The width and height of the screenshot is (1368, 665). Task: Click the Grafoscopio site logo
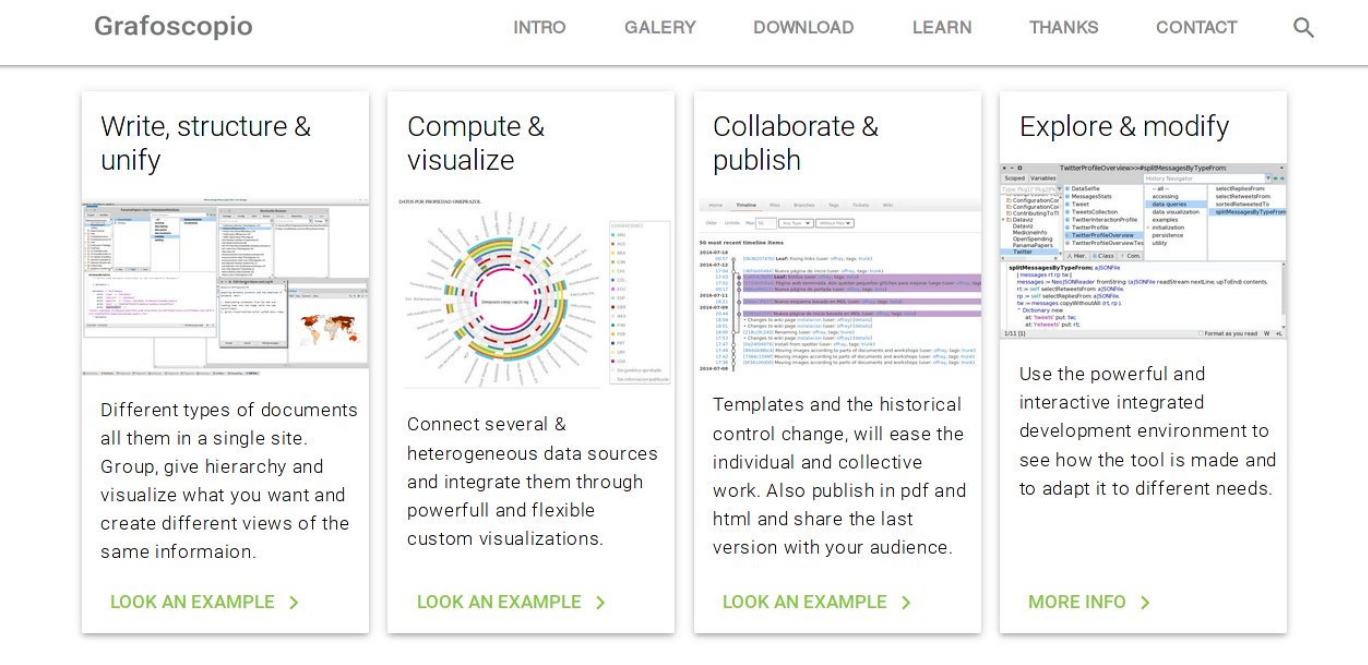click(x=173, y=27)
